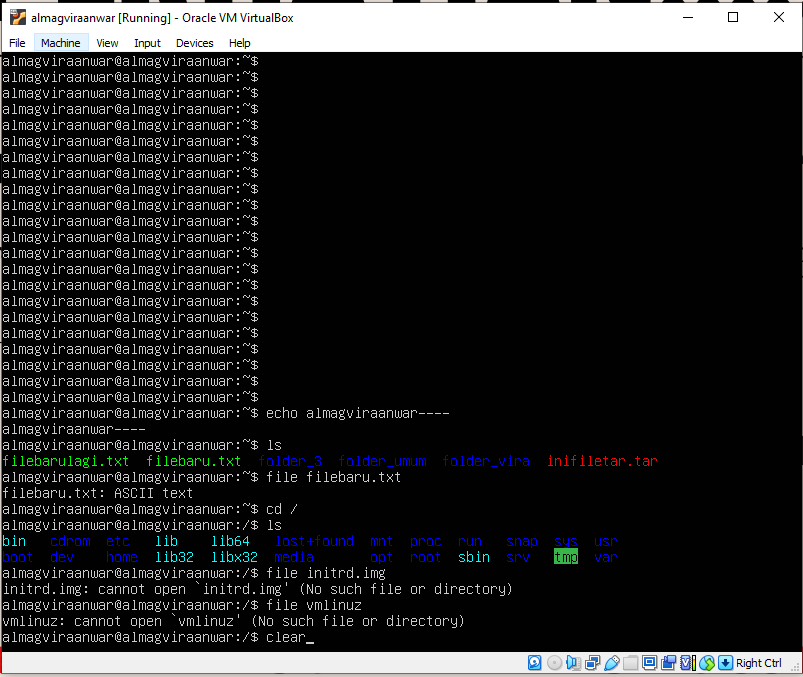Click the snap directory entry
The width and height of the screenshot is (803, 677).
(522, 541)
